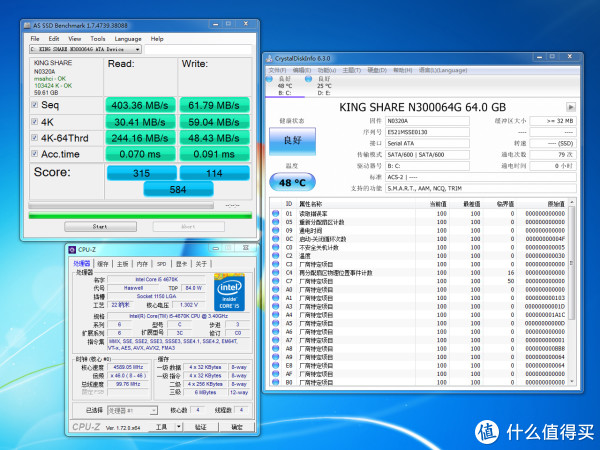The height and width of the screenshot is (450, 600).
Task: Click the SMART list scroll up arrow
Action: coord(572,202)
